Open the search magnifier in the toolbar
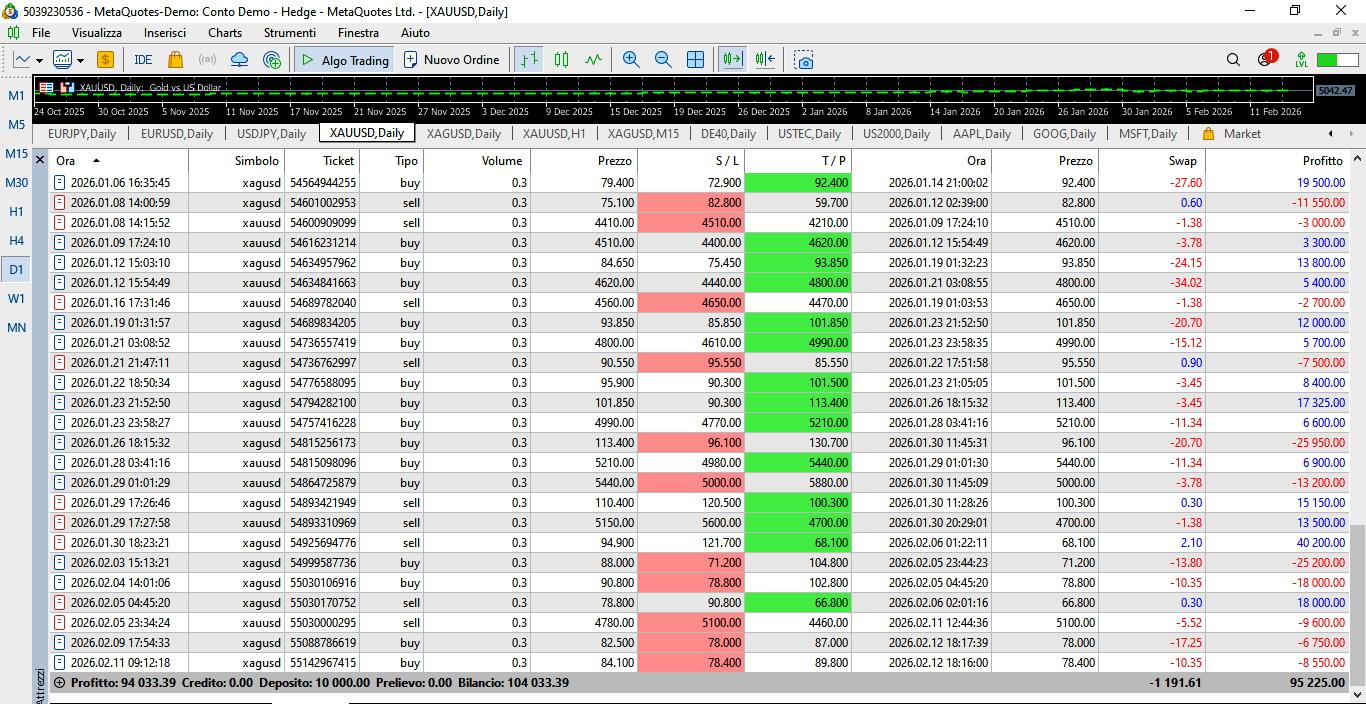1366x704 pixels. [1233, 60]
